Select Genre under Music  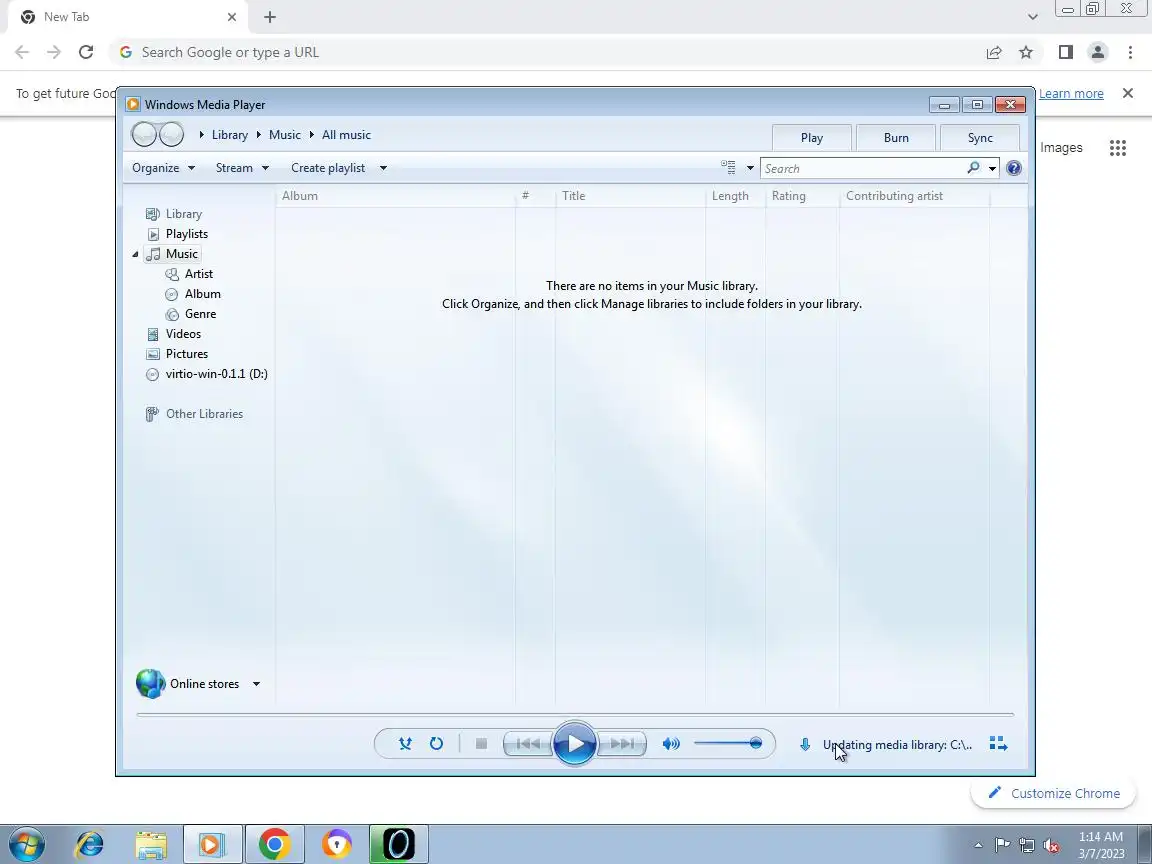(x=200, y=314)
